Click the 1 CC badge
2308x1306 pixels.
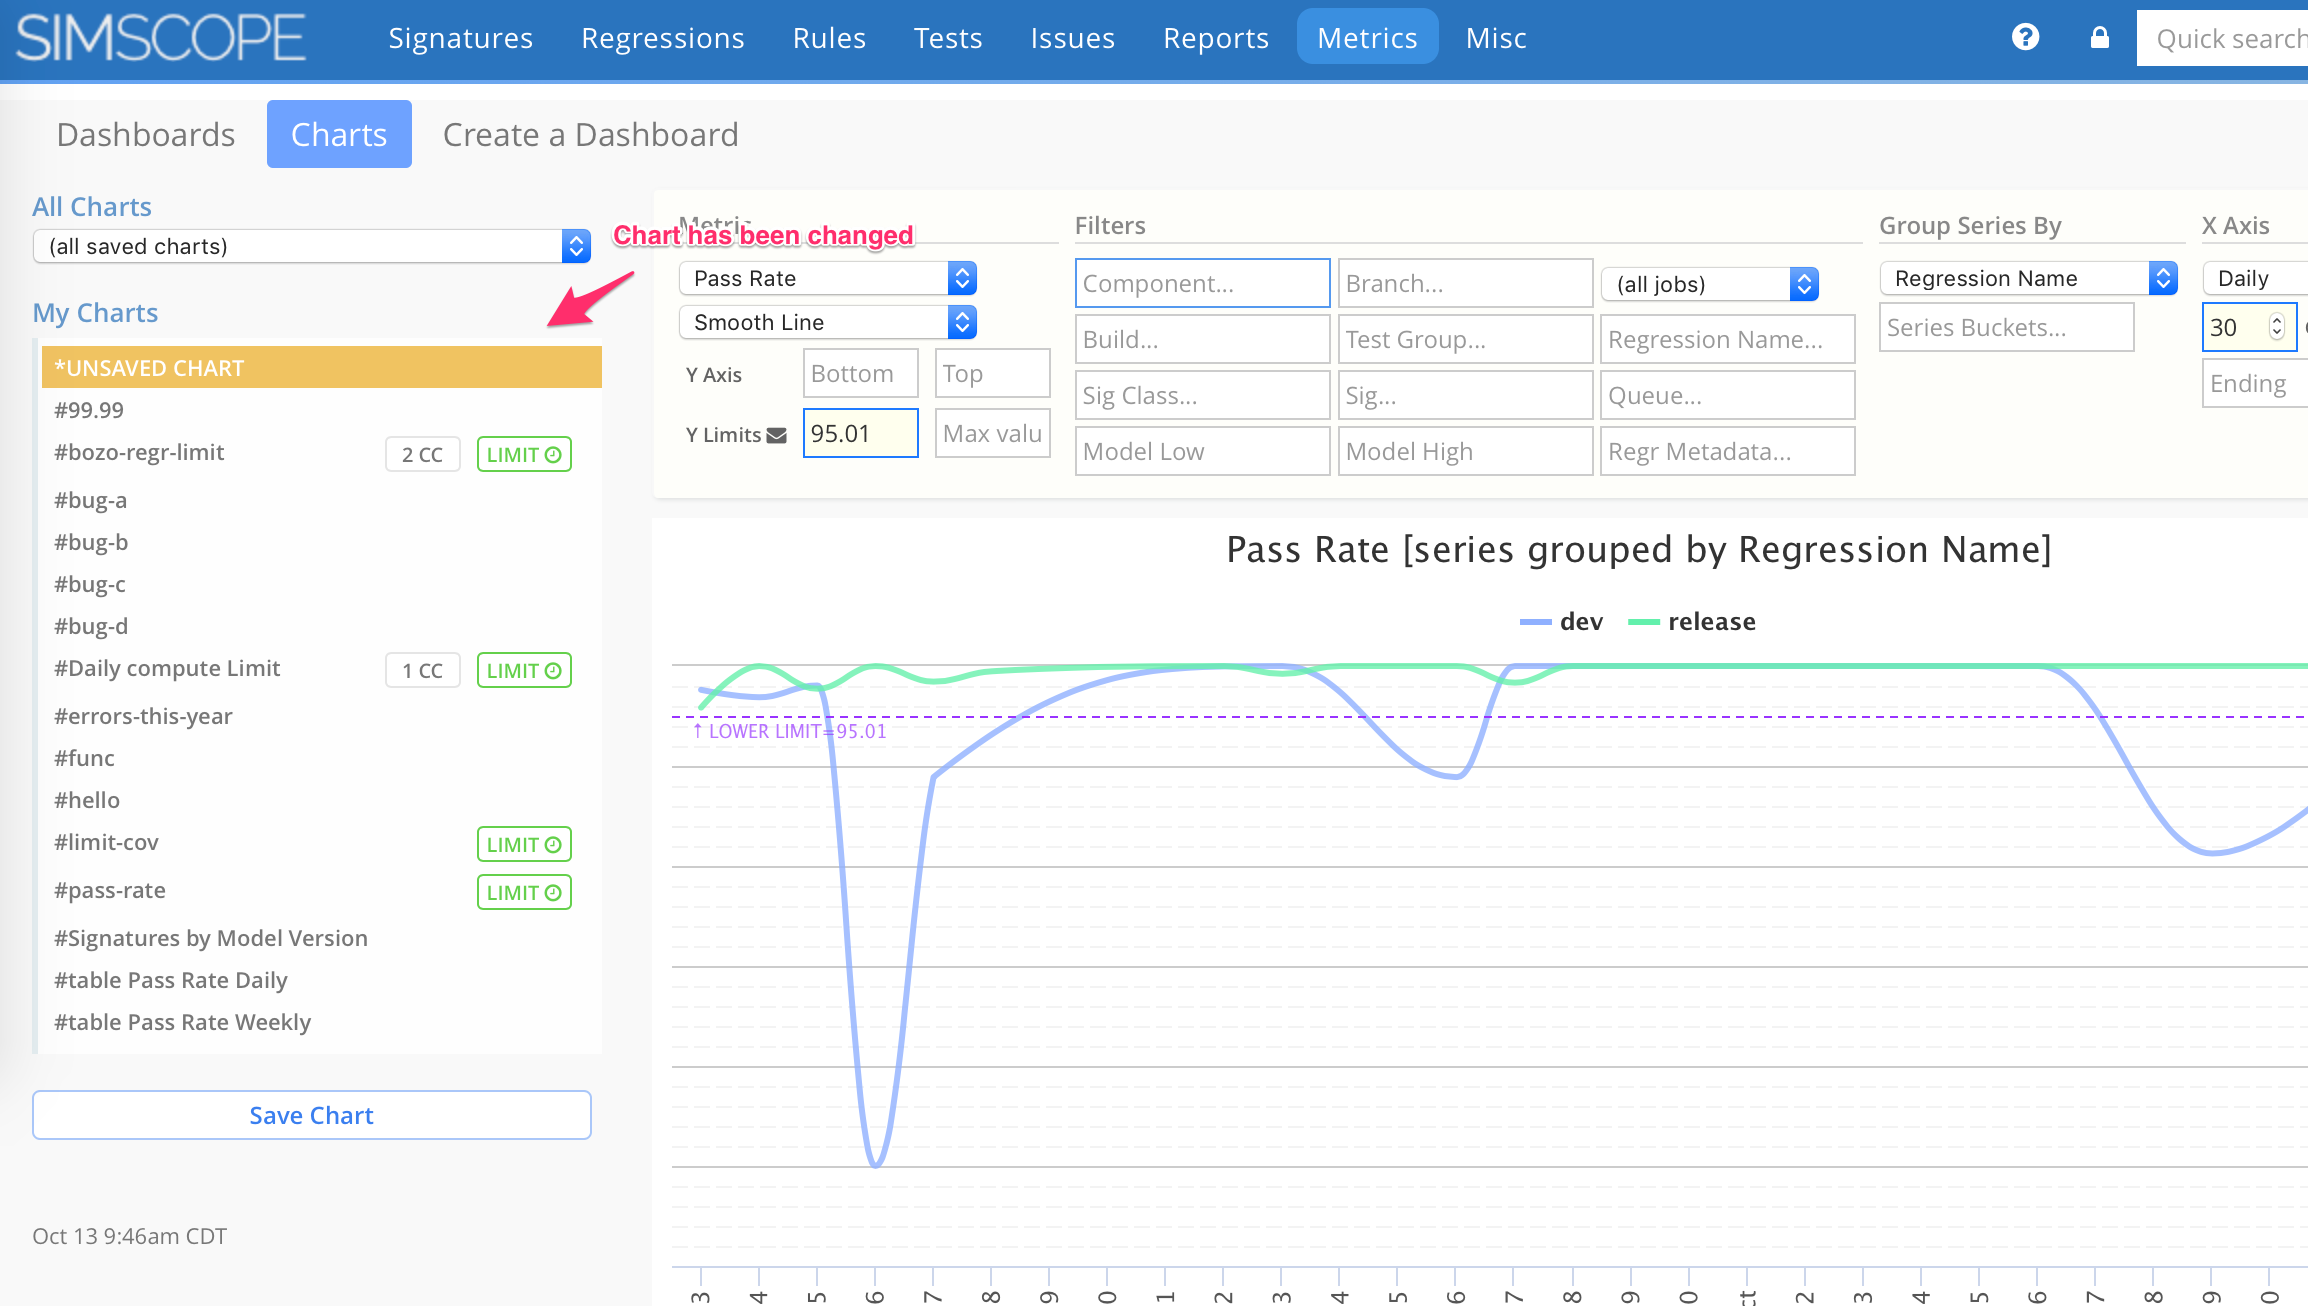(422, 670)
